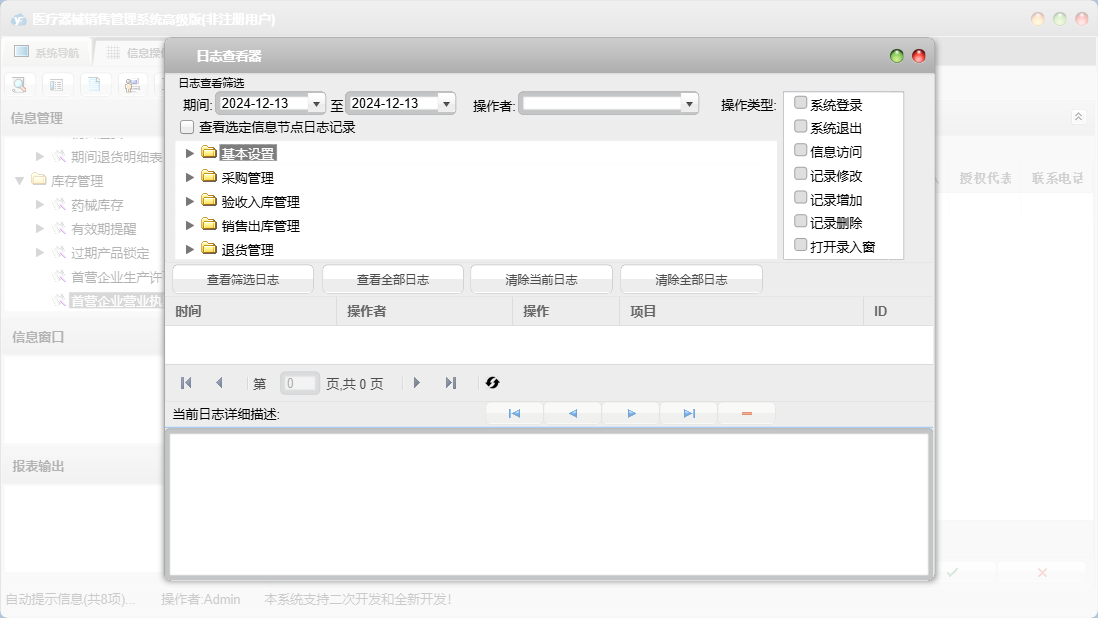Jump to last log record detail
Image resolution: width=1098 pixels, height=618 pixels.
point(689,414)
